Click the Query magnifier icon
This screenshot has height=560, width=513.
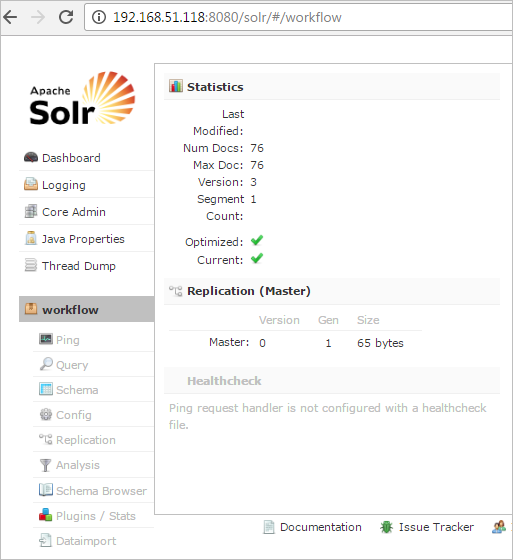[46, 364]
